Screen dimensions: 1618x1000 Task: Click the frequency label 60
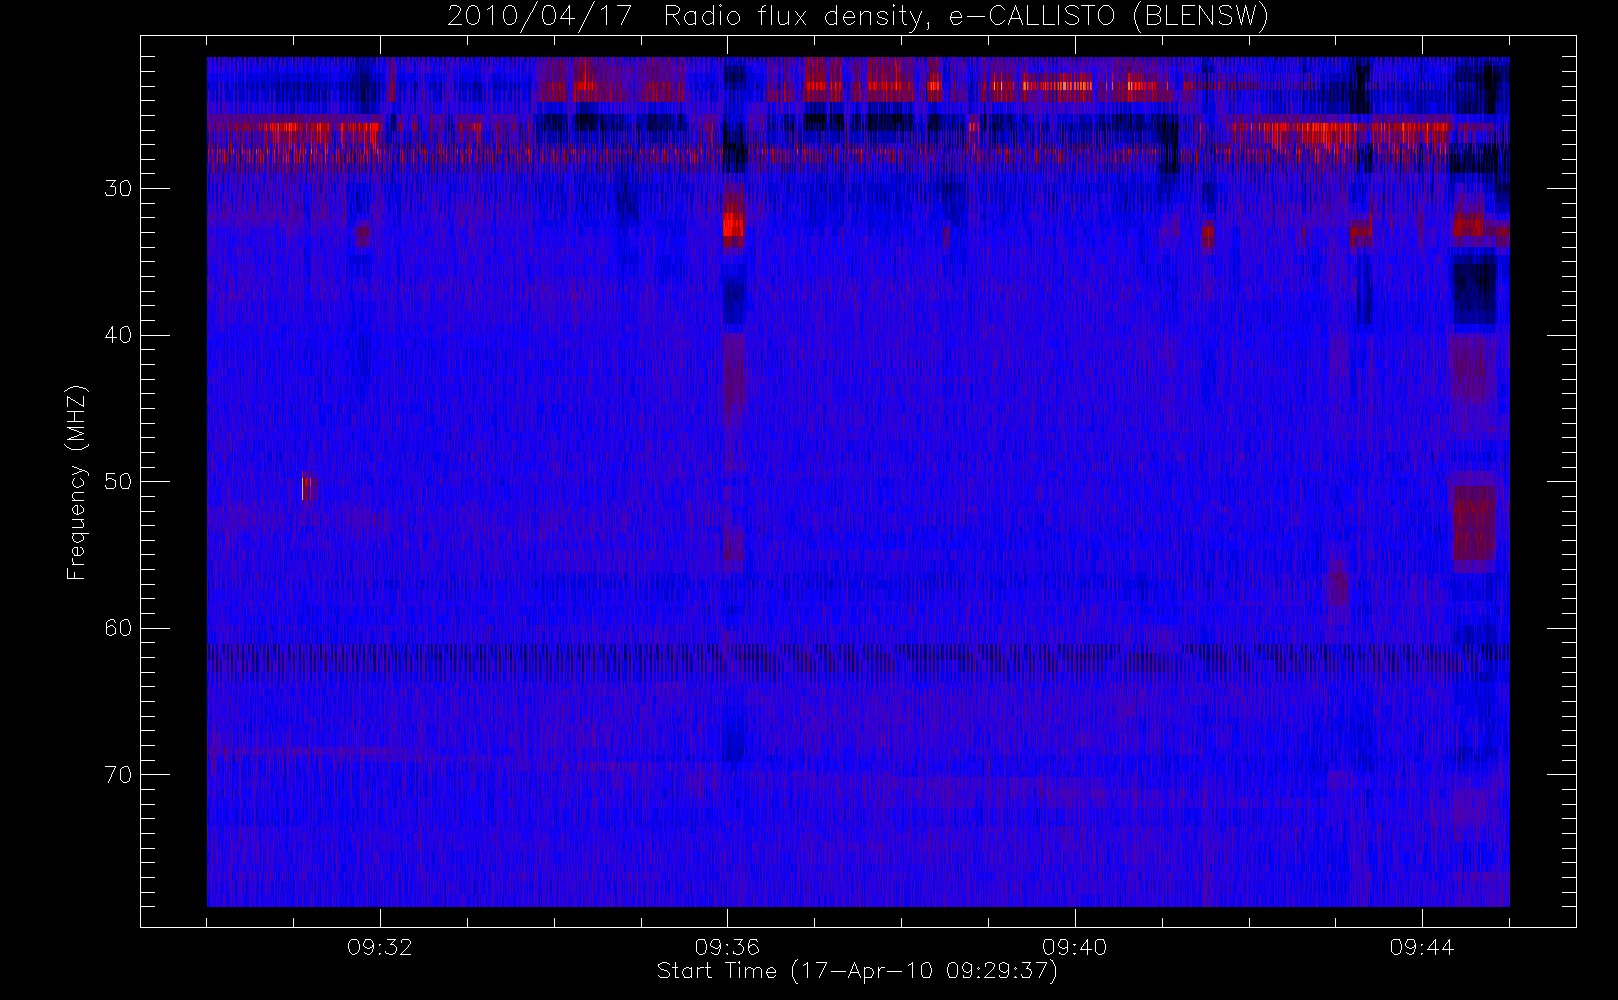click(118, 628)
